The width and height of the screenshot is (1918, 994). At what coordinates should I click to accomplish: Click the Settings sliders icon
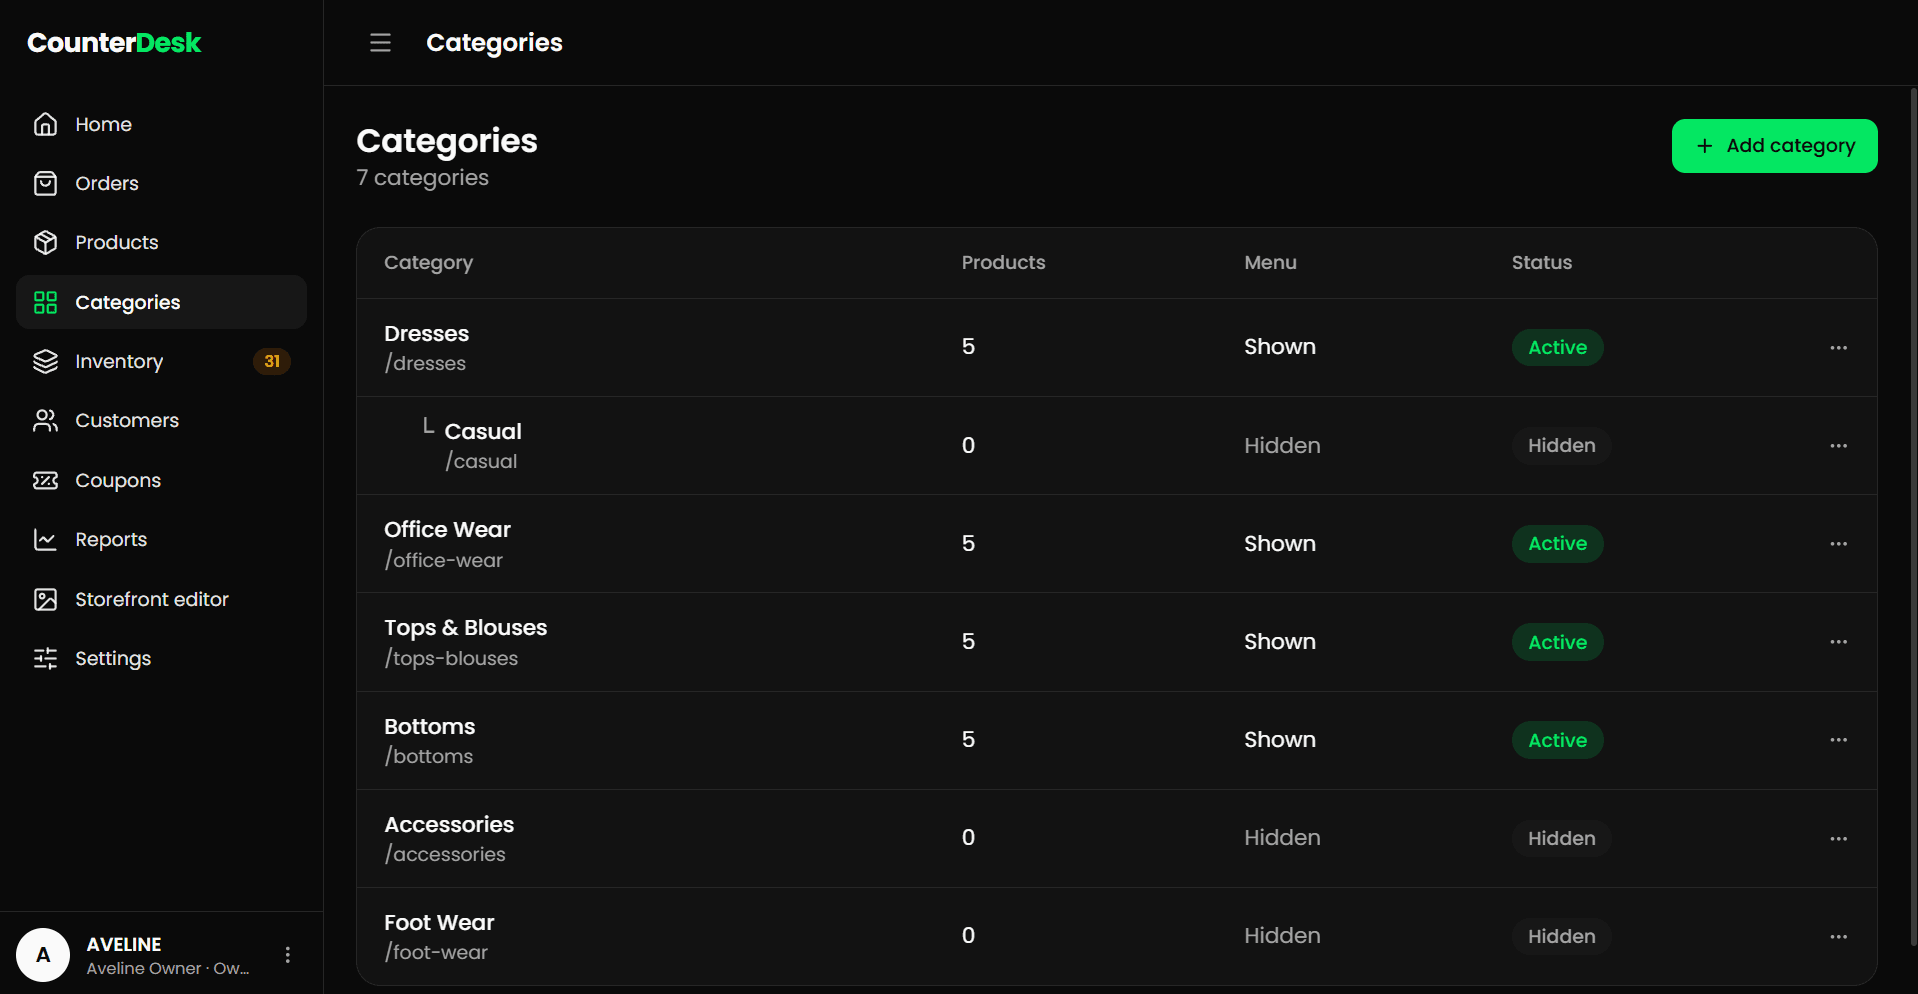click(x=45, y=658)
